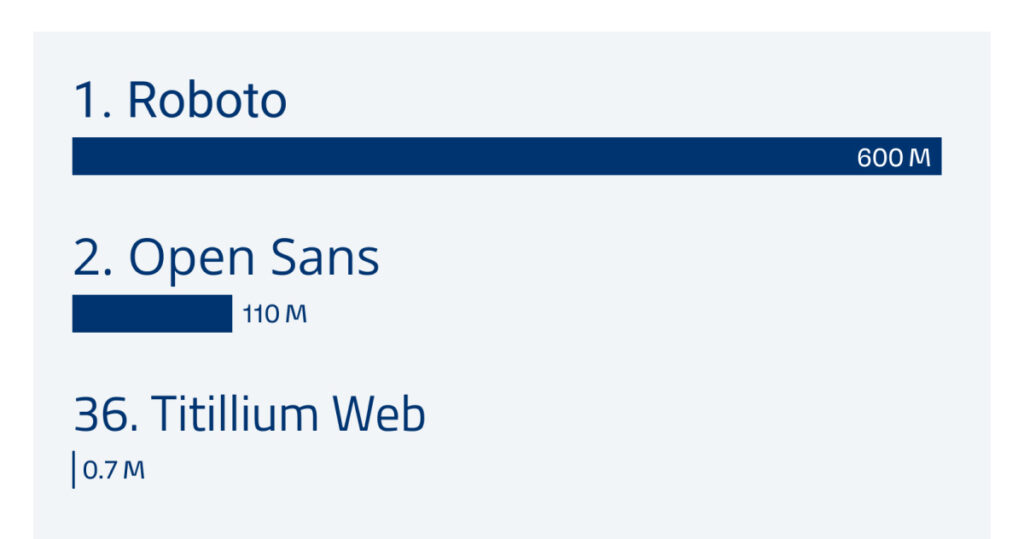This screenshot has width=1024, height=539.
Task: Click the "M" unit after 0.7
Action: coord(134,470)
